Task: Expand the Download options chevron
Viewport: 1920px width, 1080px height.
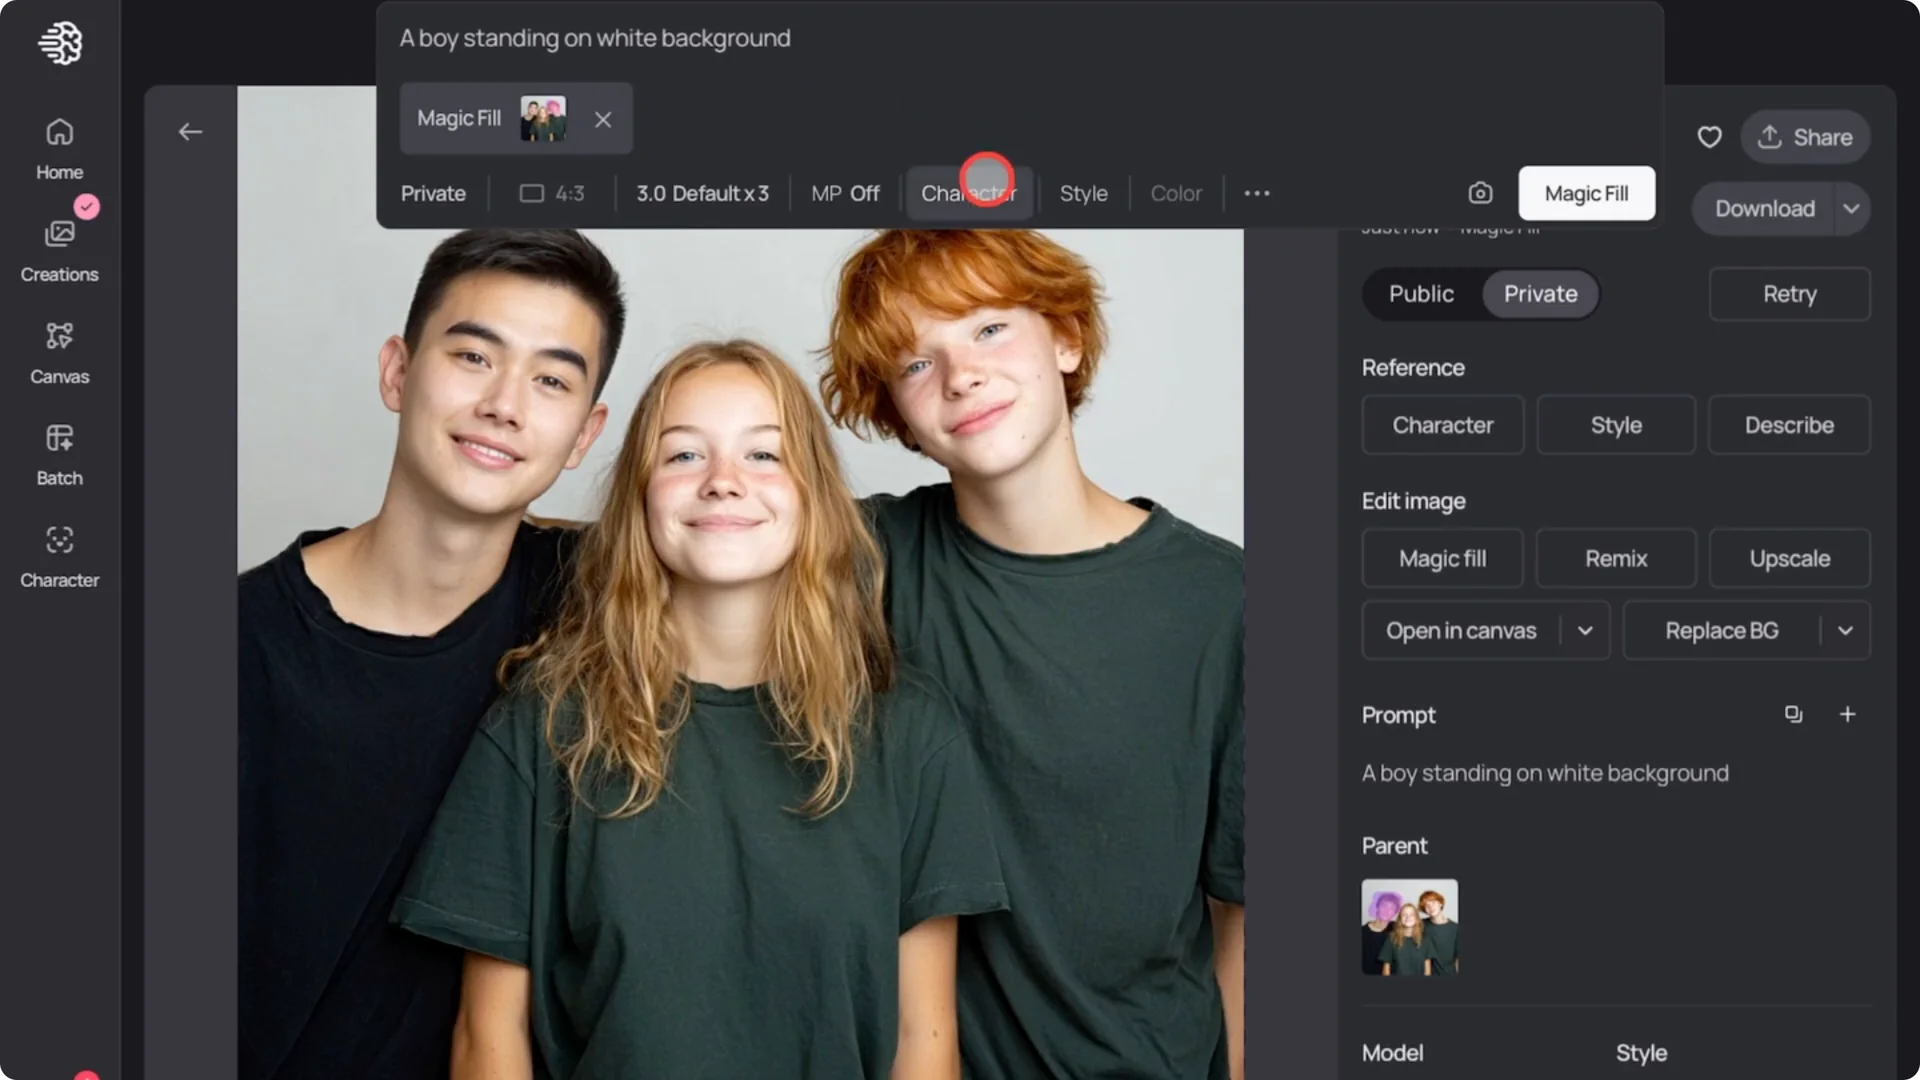Action: pyautogui.click(x=1851, y=208)
